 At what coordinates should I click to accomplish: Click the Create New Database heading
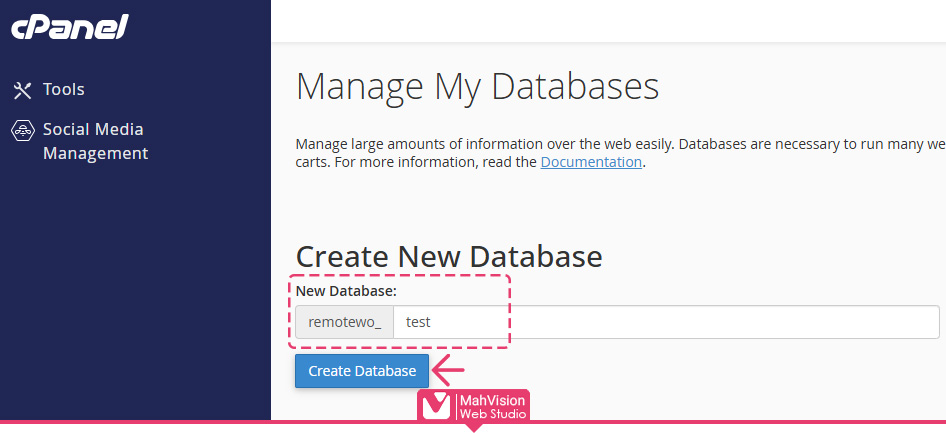449,256
